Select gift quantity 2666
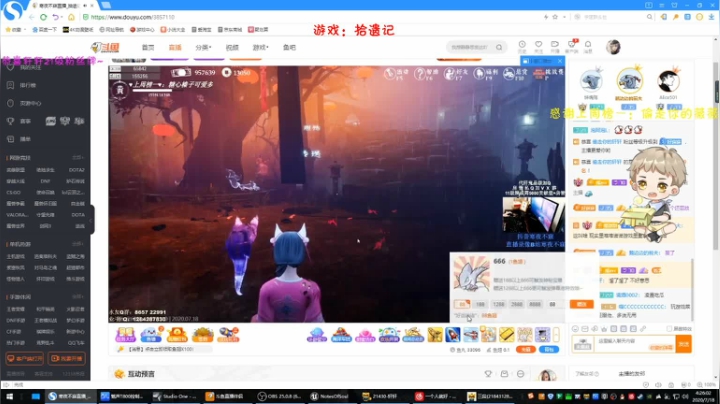 click(x=517, y=304)
